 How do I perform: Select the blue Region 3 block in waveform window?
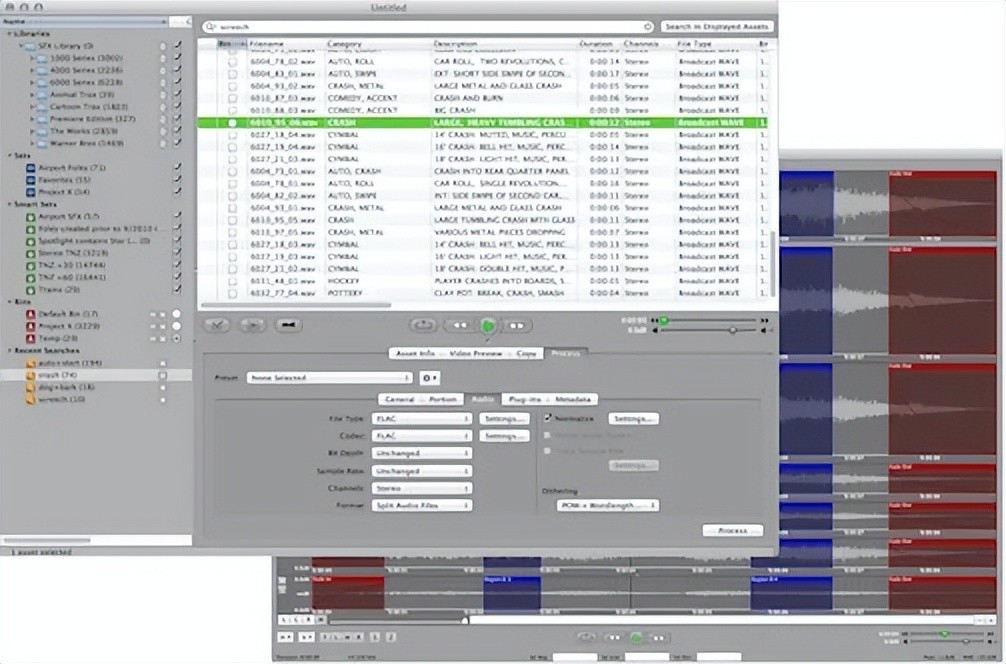tap(512, 593)
